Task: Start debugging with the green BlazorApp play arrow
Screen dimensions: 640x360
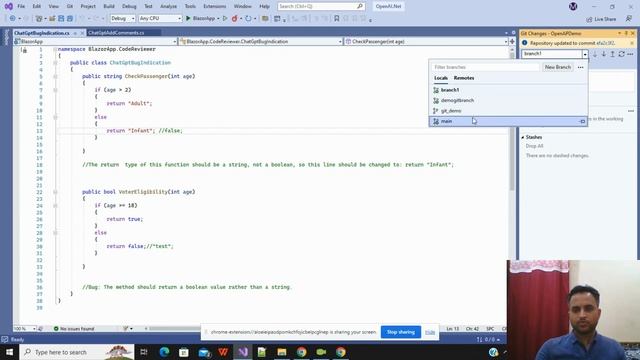Action: click(x=188, y=18)
